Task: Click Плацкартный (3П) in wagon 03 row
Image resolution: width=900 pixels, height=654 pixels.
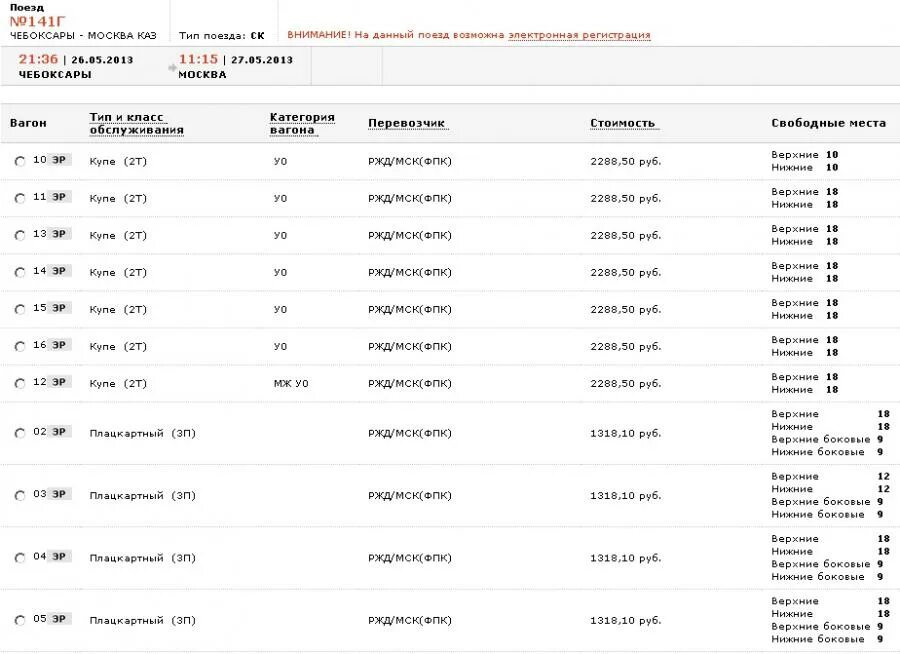Action: (142, 496)
